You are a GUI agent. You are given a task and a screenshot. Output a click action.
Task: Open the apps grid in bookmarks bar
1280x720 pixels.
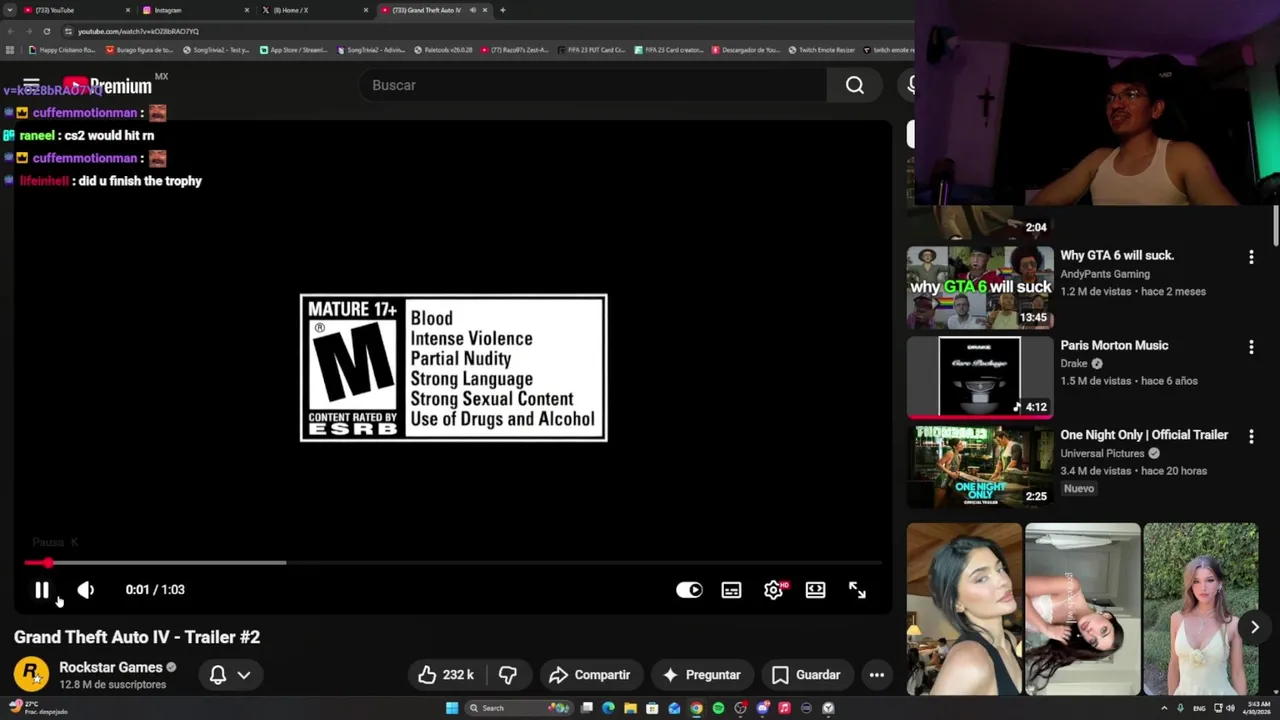click(10, 50)
